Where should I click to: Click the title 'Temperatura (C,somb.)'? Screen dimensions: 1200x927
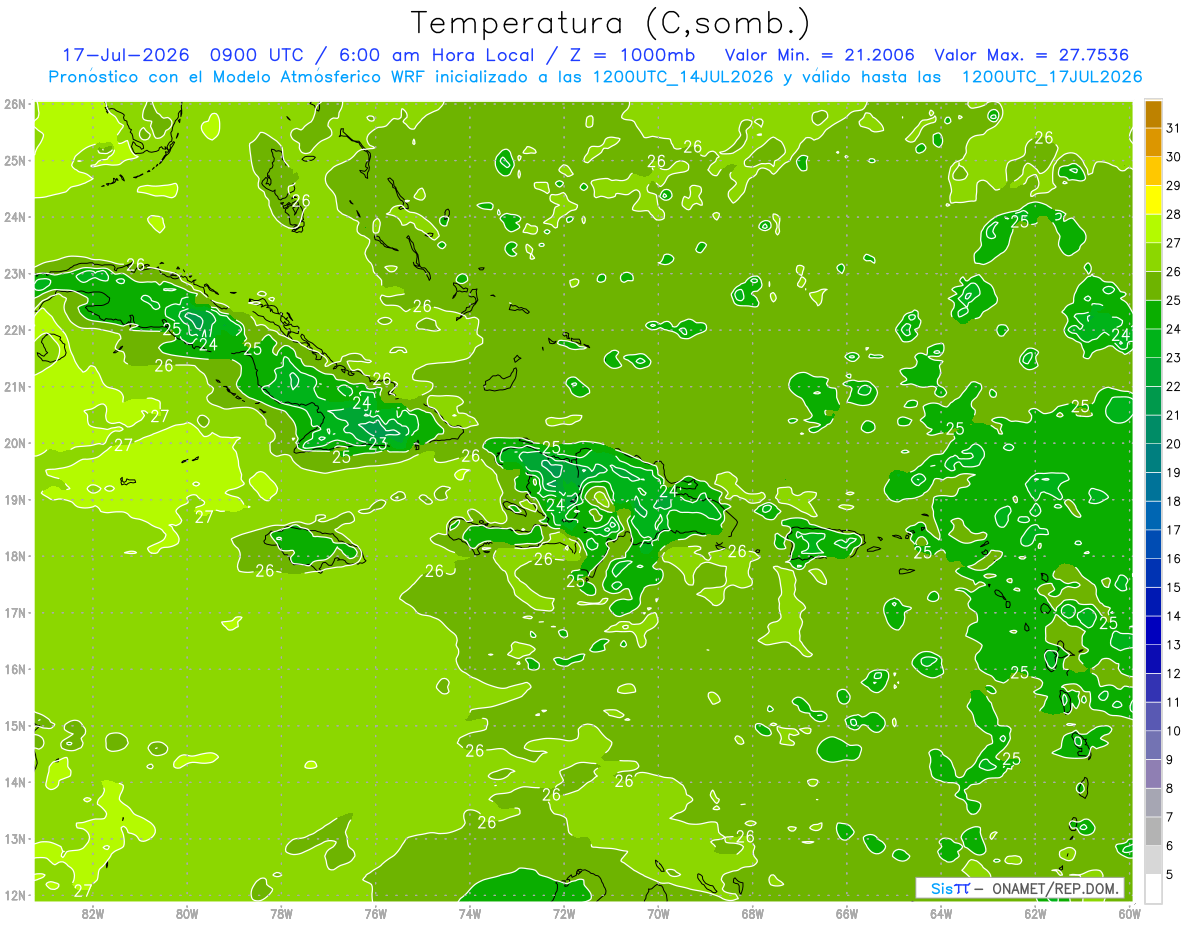click(611, 24)
